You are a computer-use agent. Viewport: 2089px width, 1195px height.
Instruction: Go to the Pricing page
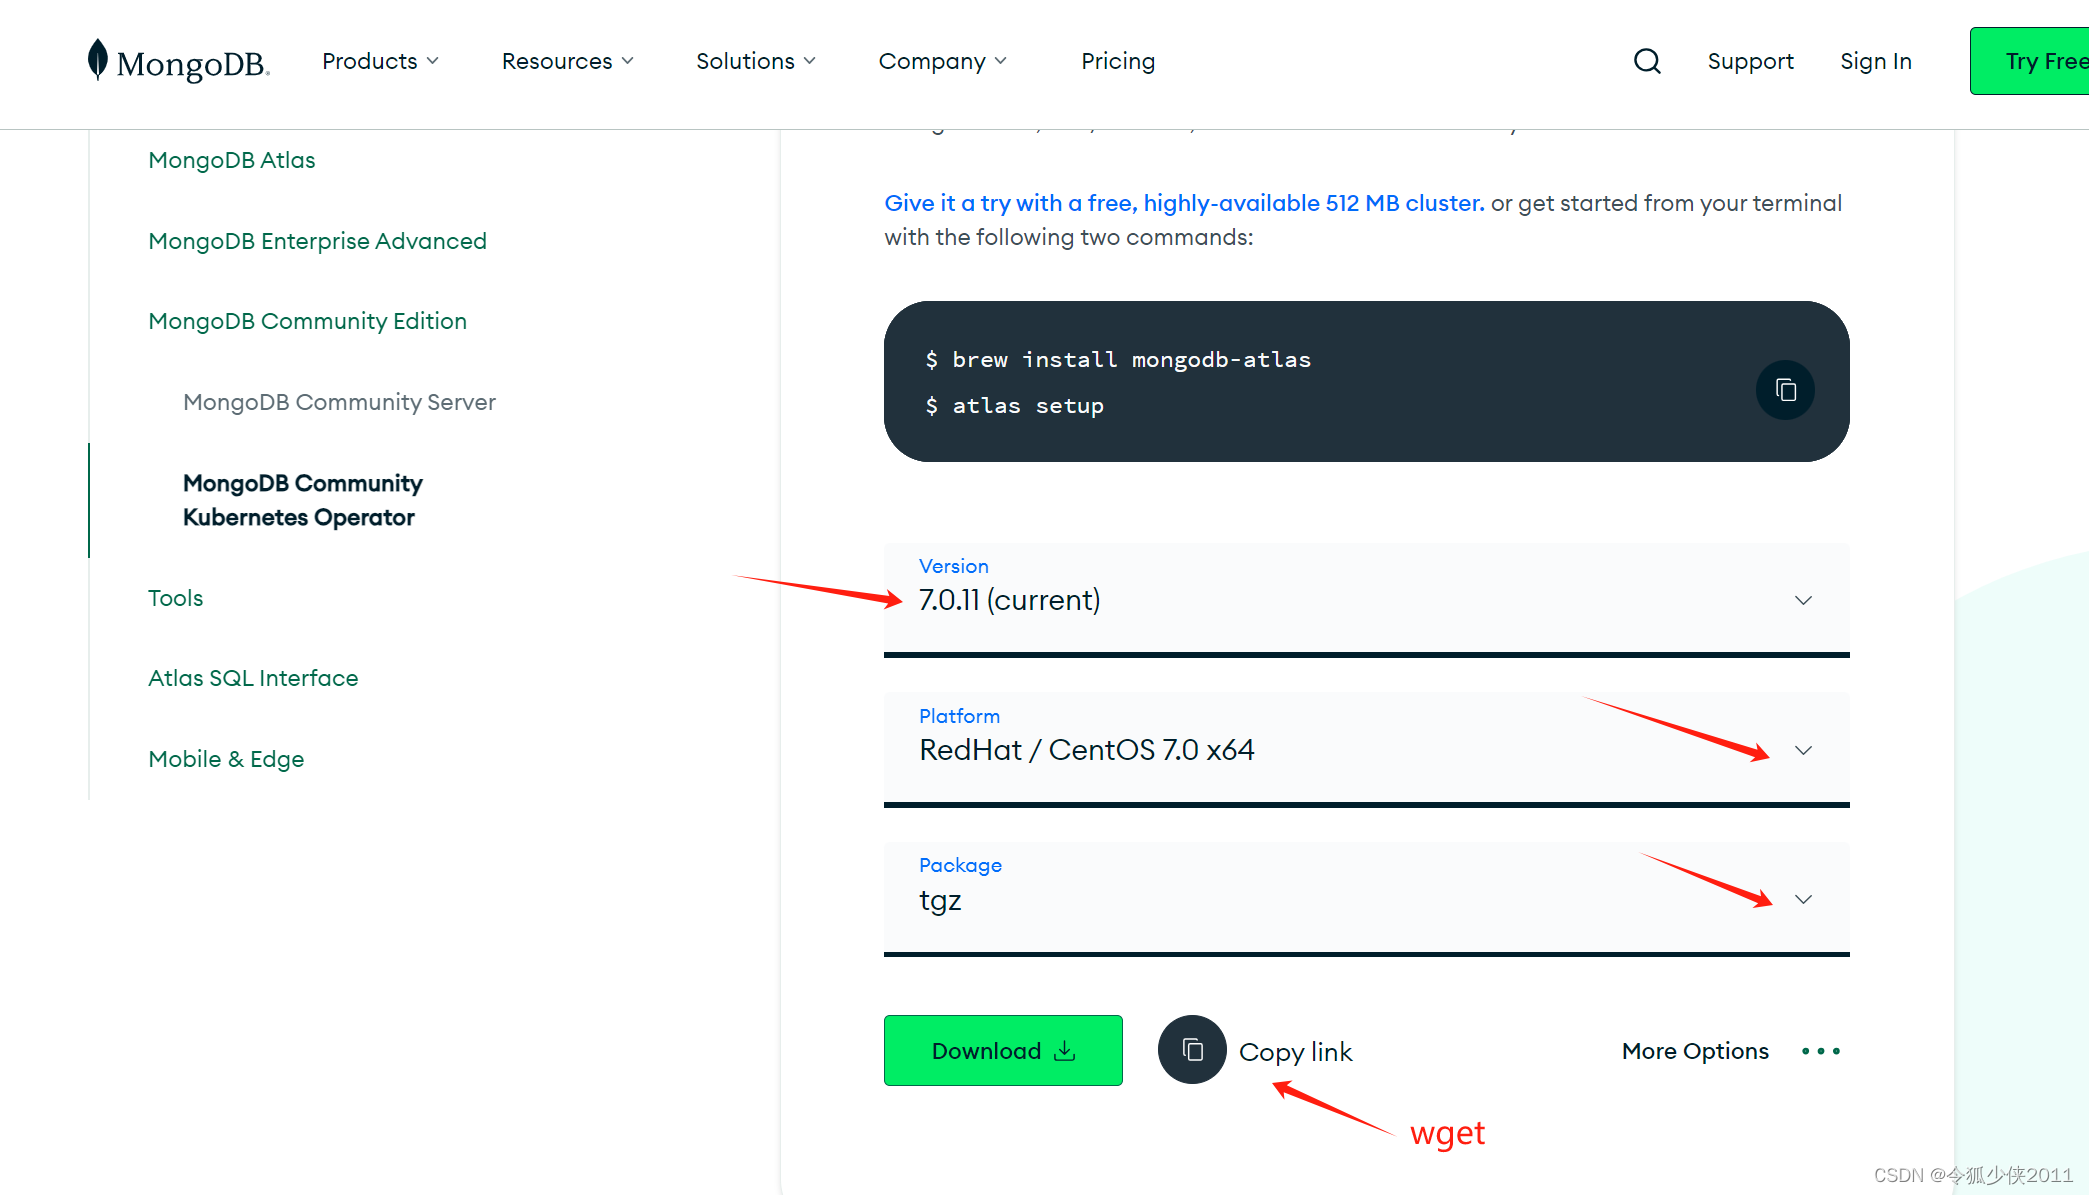pos(1117,61)
